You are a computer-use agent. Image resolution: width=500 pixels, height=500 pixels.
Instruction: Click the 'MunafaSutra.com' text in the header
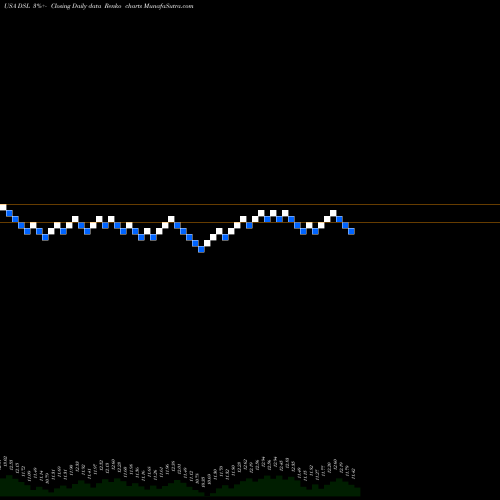click(169, 6)
